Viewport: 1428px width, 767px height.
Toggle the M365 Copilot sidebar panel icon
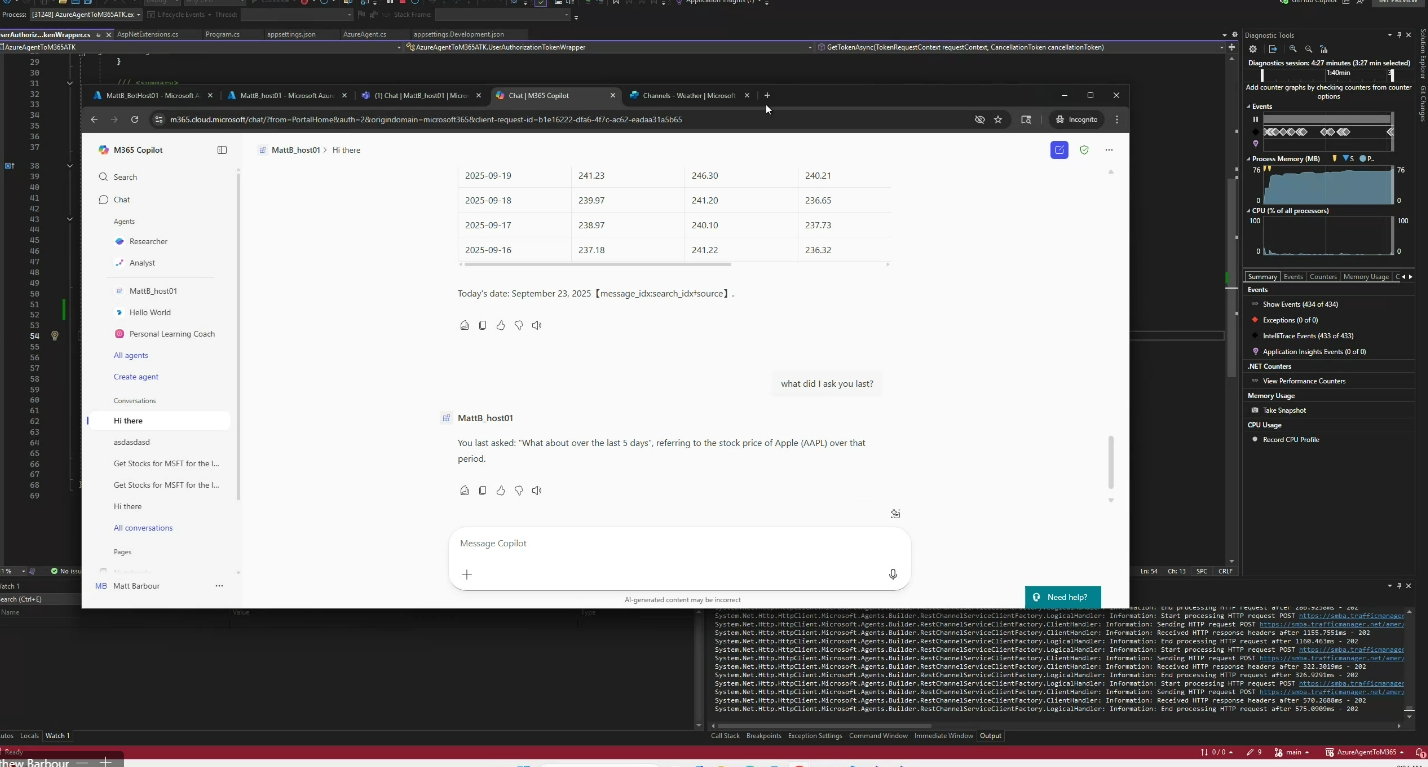(222, 150)
